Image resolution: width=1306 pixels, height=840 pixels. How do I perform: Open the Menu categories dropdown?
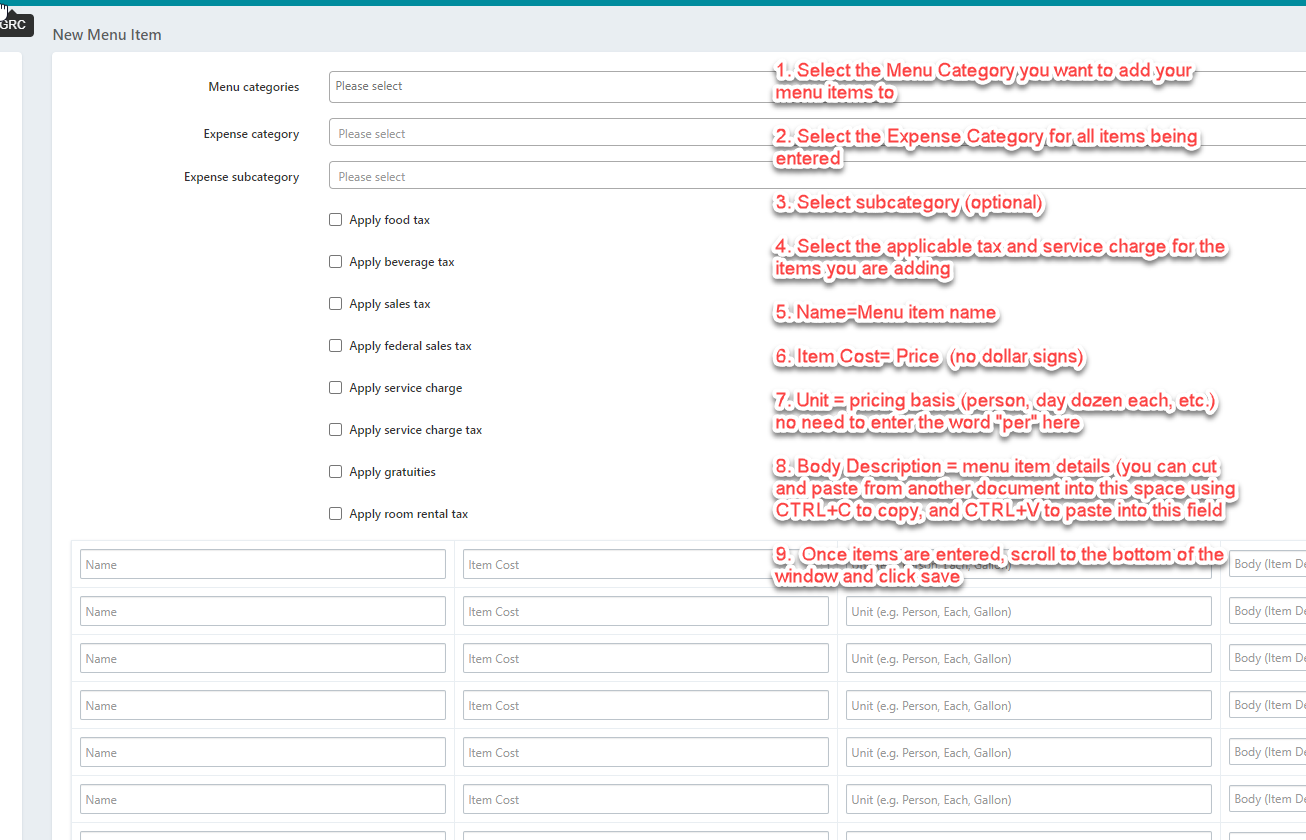click(x=550, y=87)
